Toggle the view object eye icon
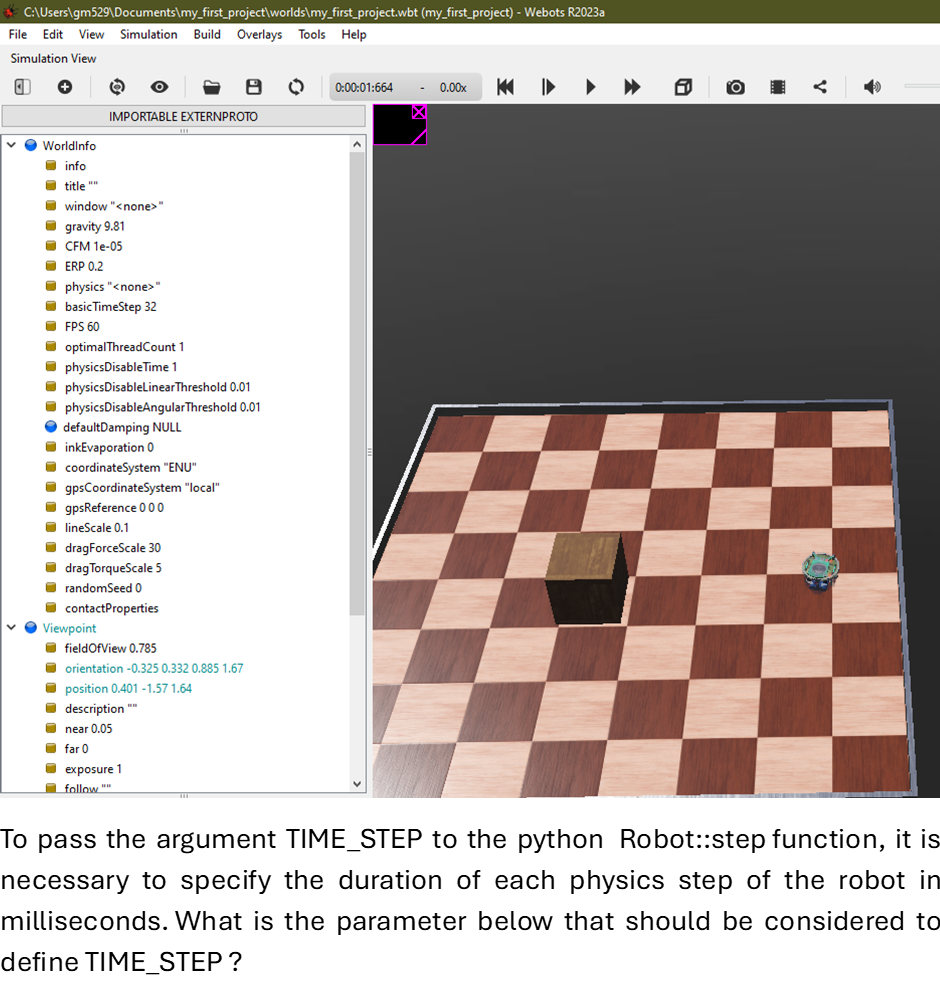 coord(159,87)
